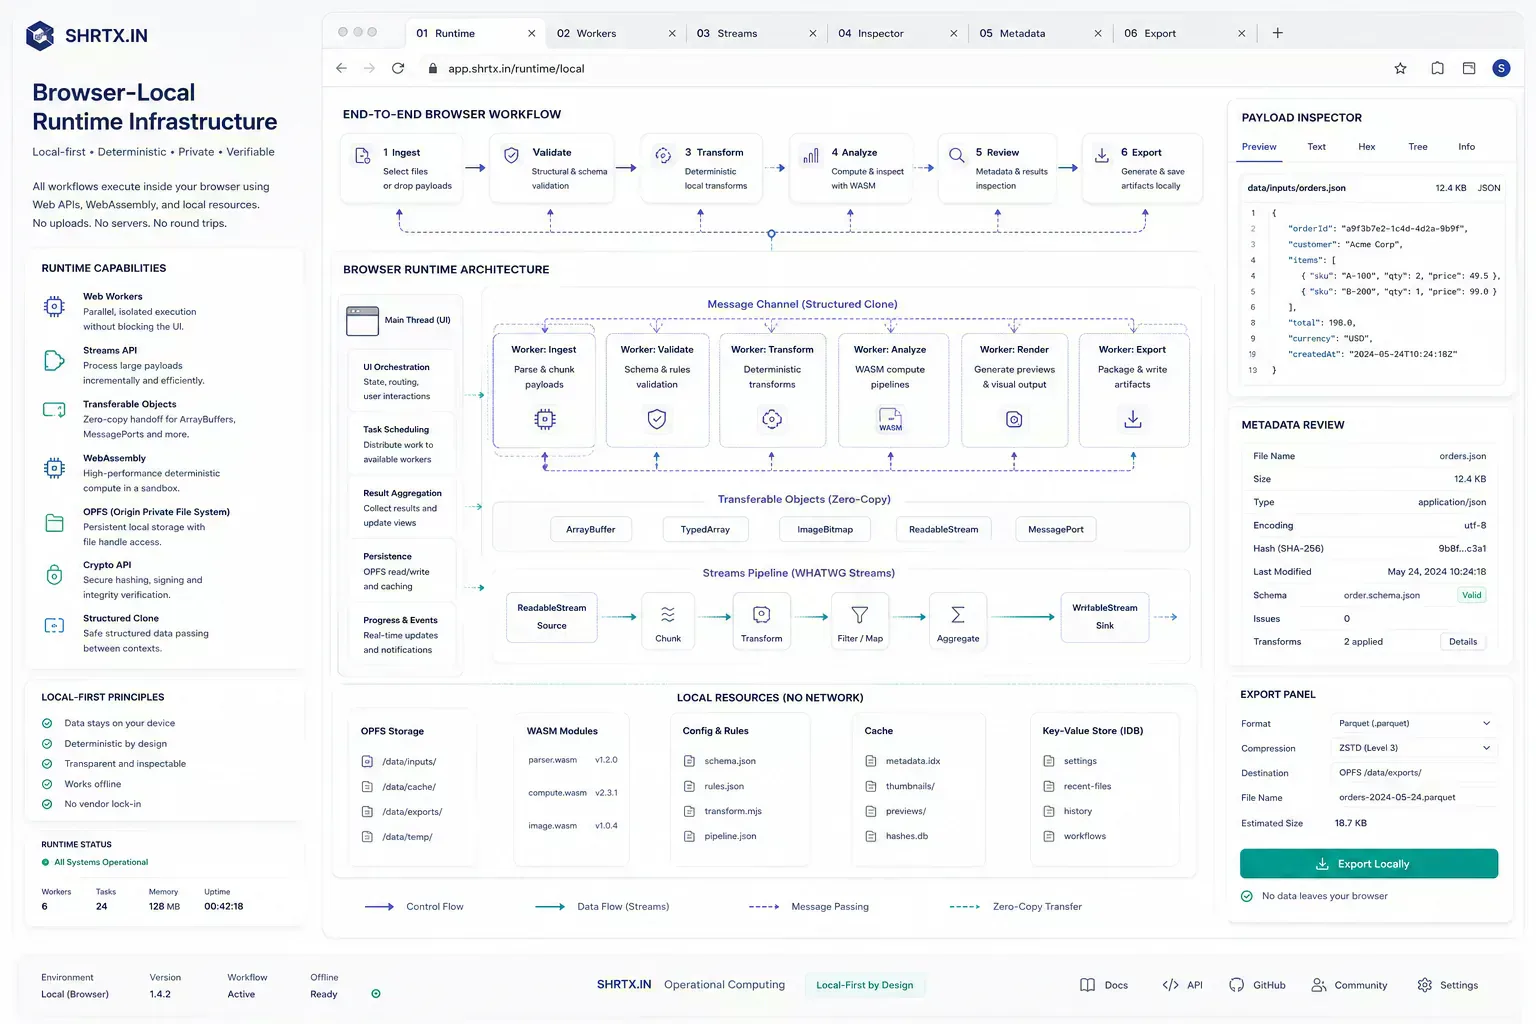Click the Works offline checkmark

(x=47, y=784)
